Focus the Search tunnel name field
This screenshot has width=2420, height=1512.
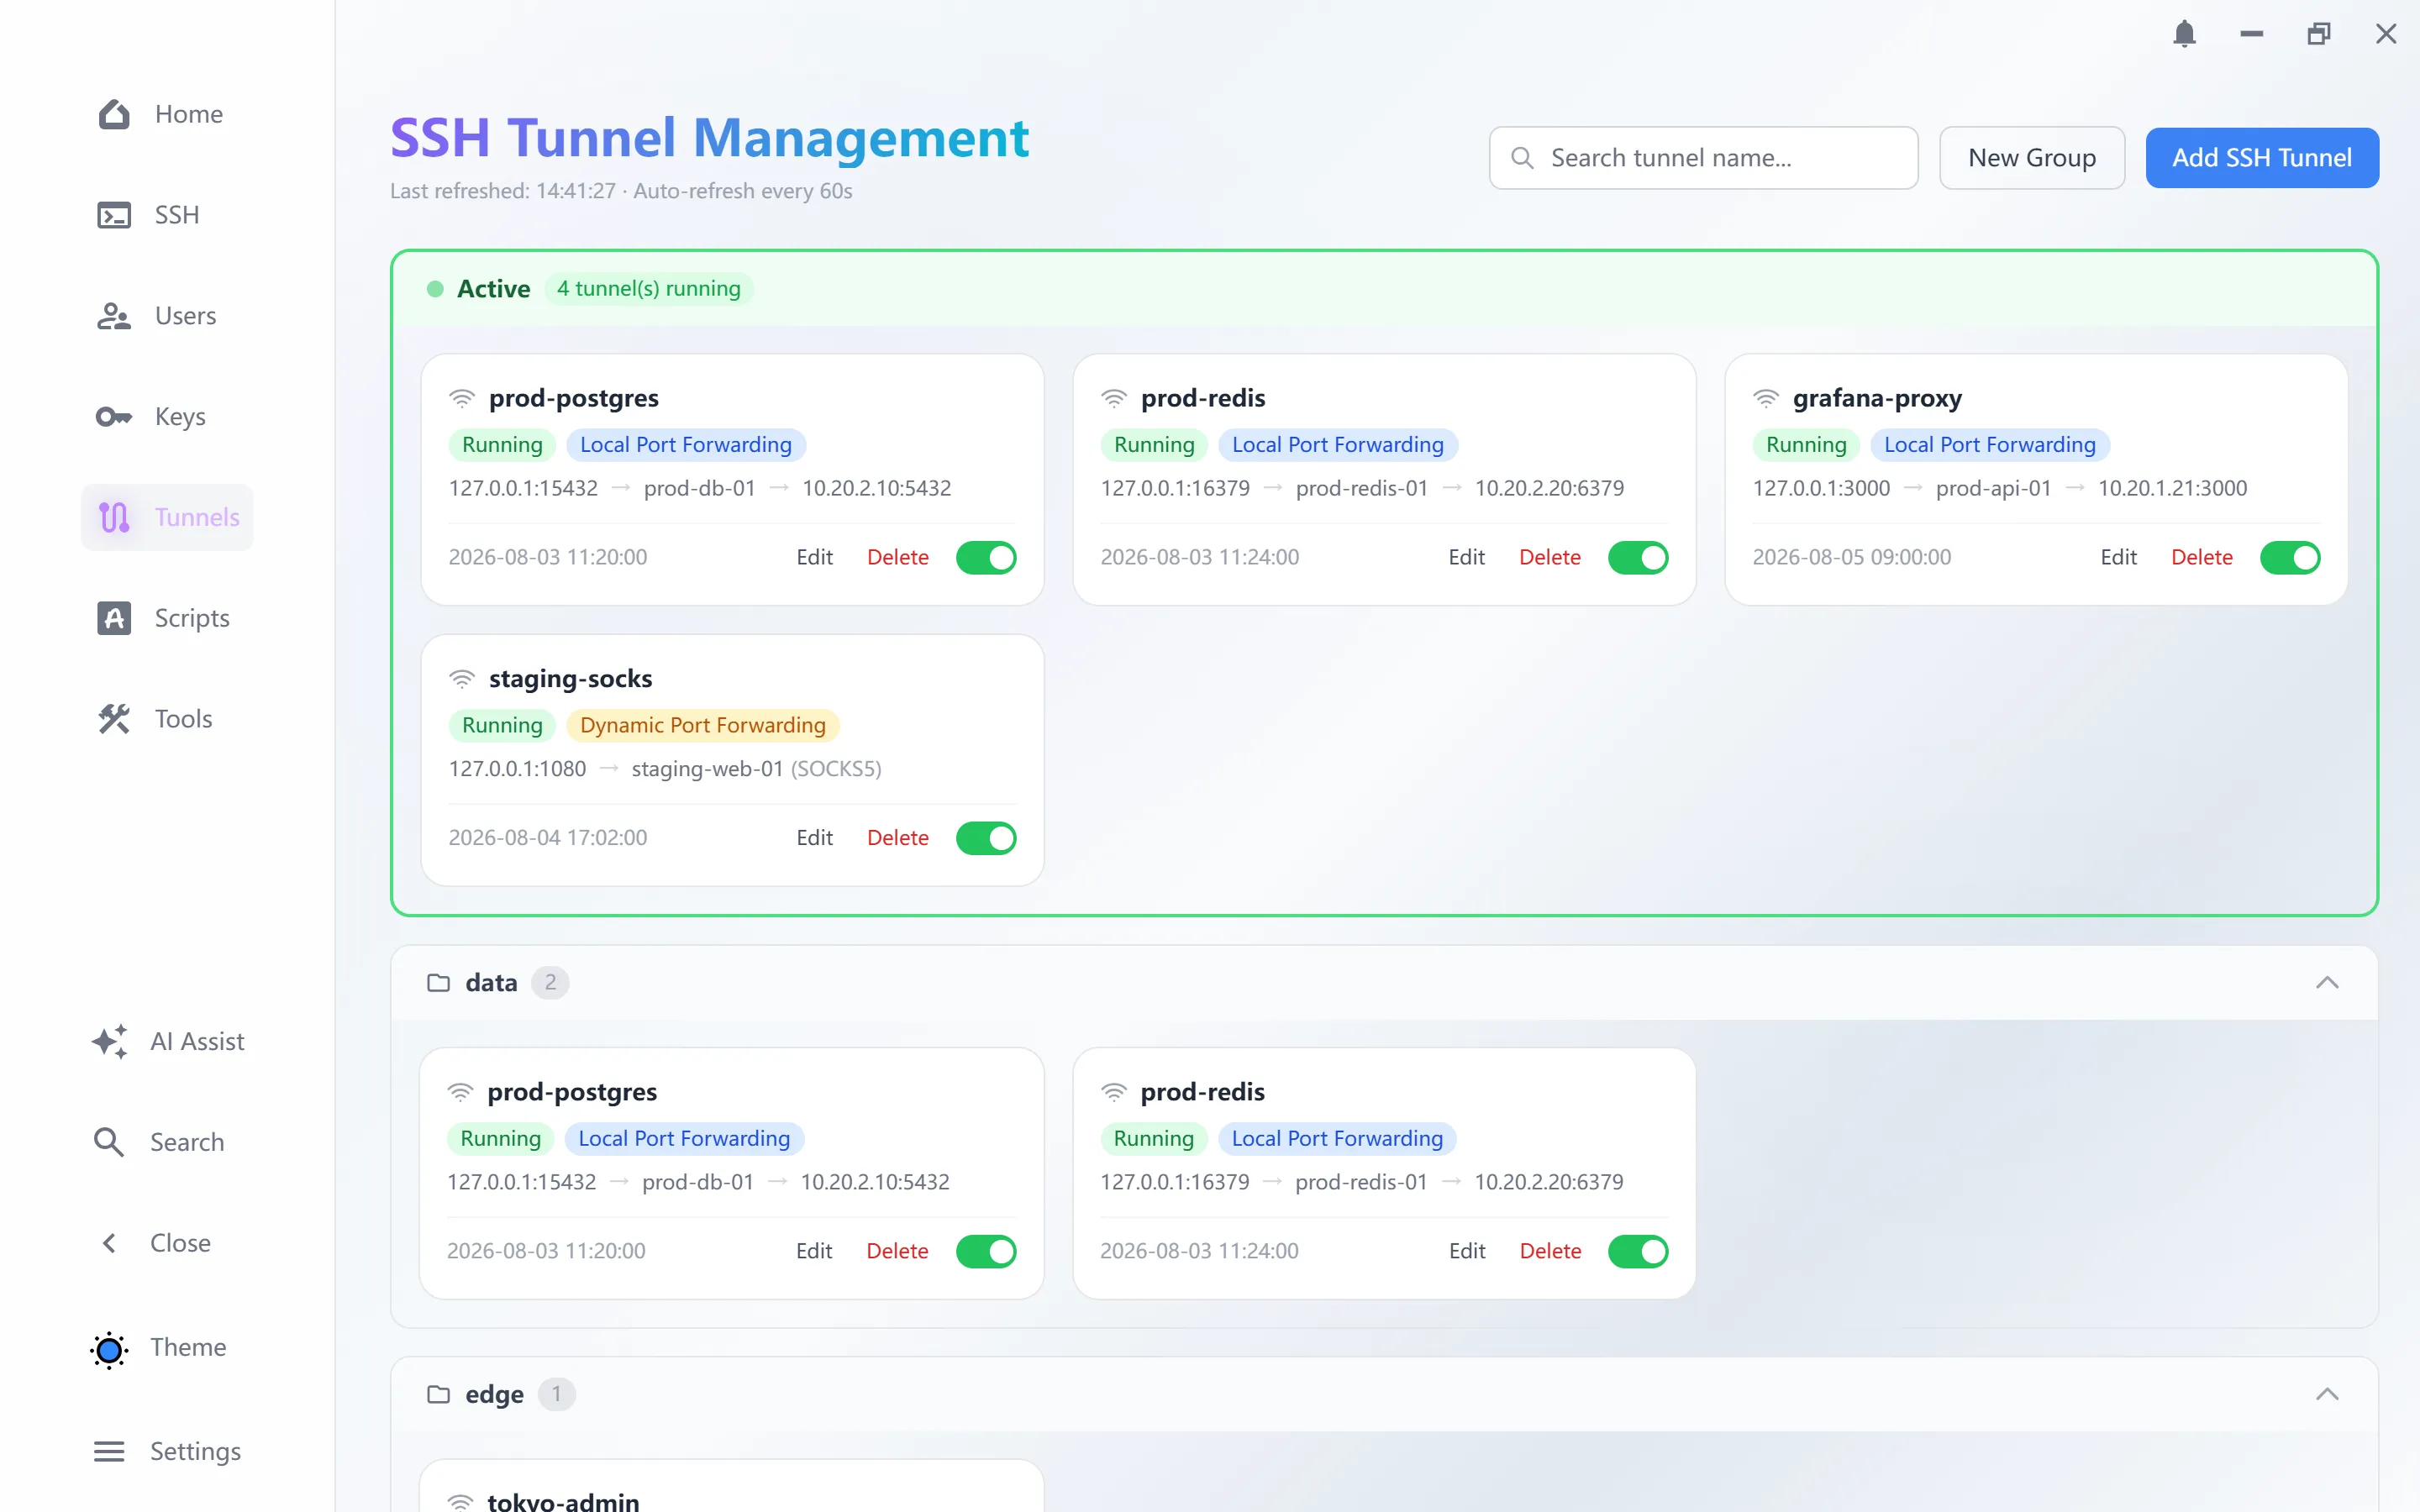1703,158
